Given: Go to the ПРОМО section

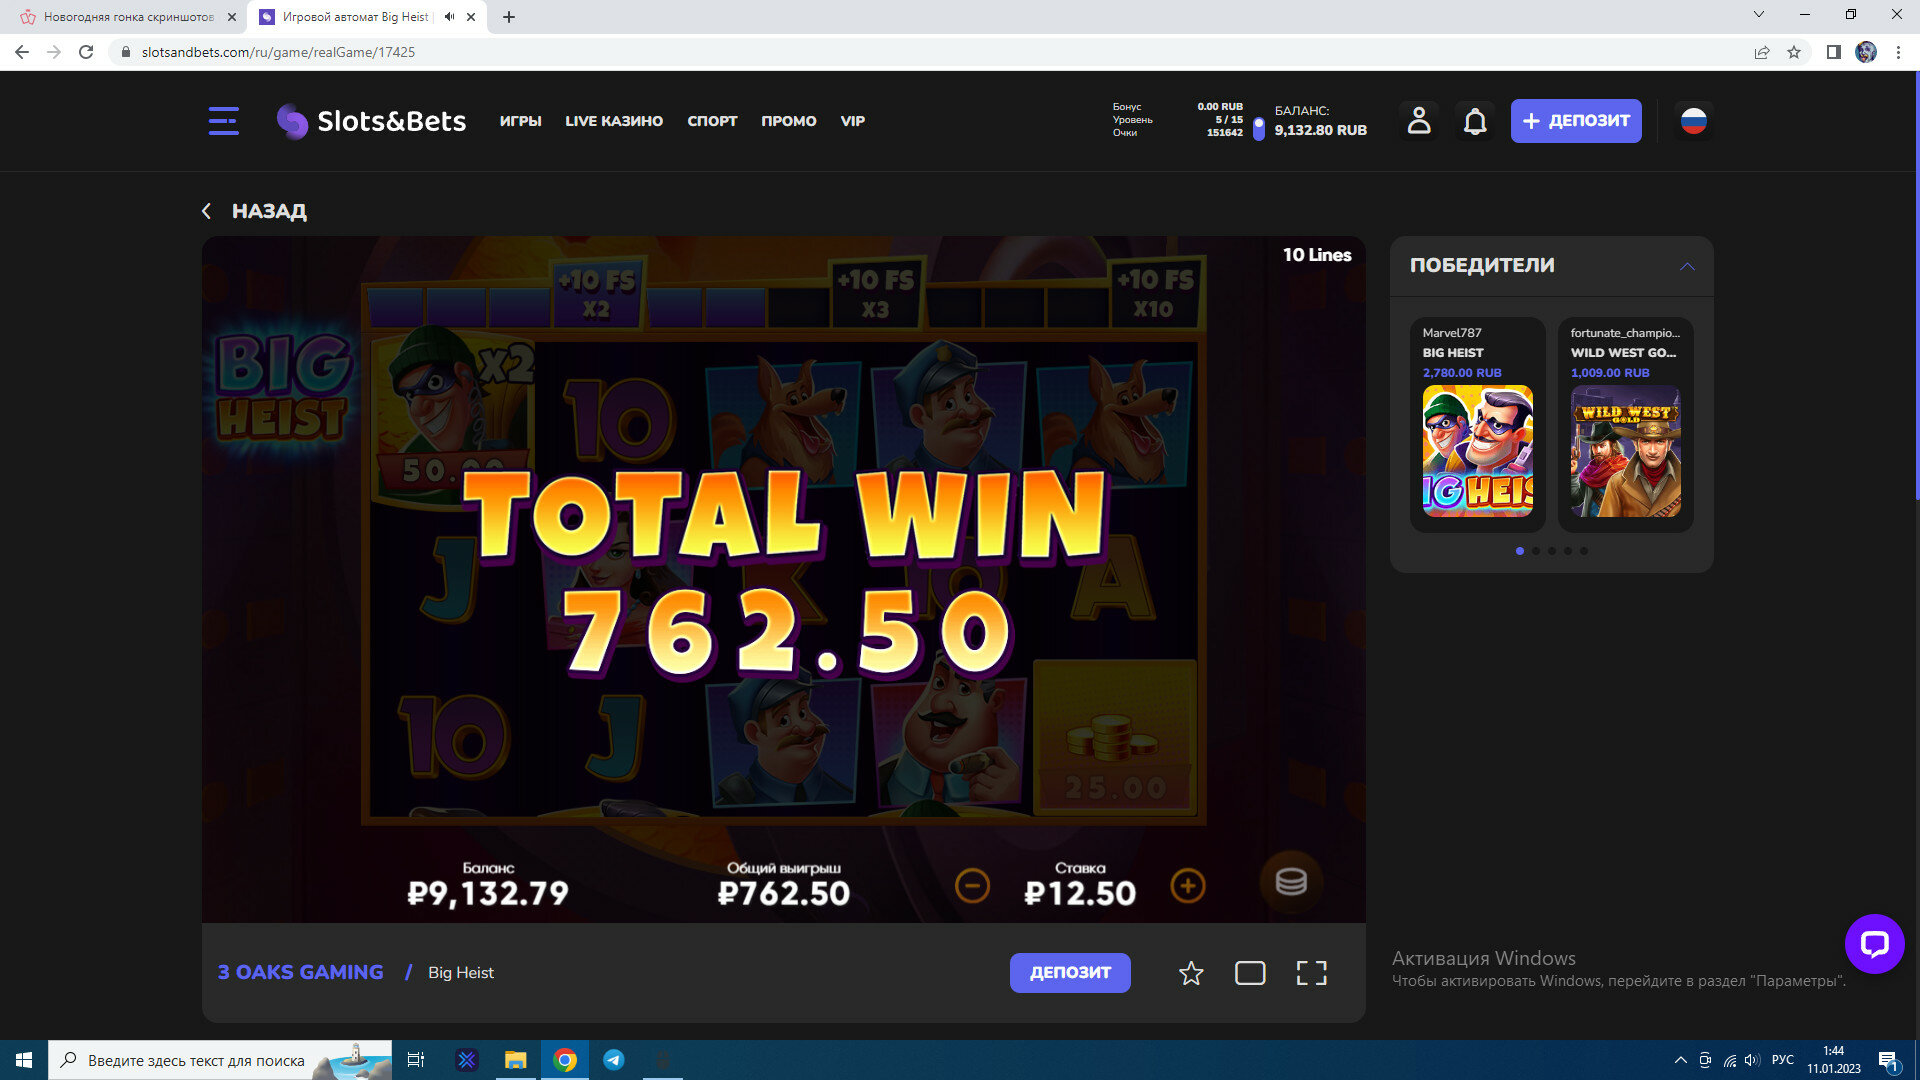Looking at the screenshot, I should point(788,121).
